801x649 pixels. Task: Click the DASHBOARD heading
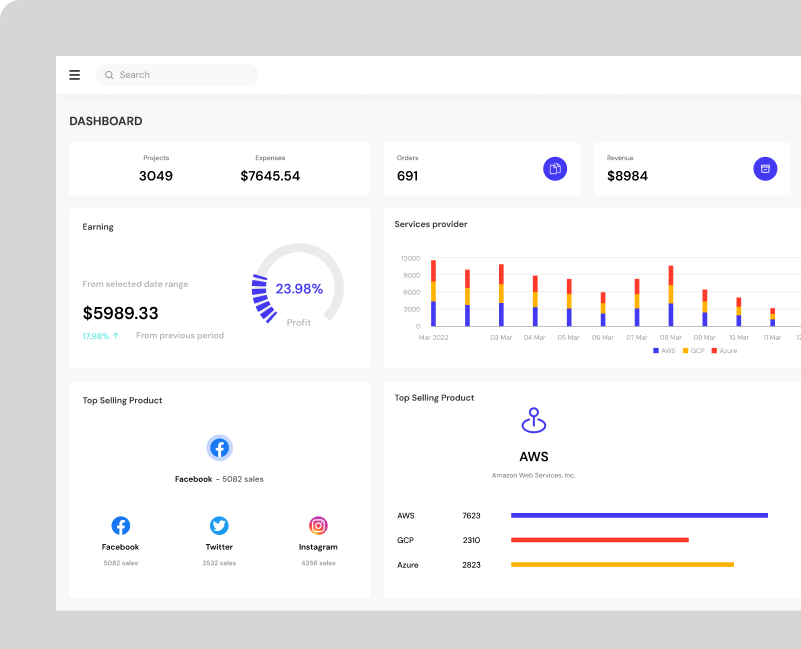pyautogui.click(x=106, y=121)
